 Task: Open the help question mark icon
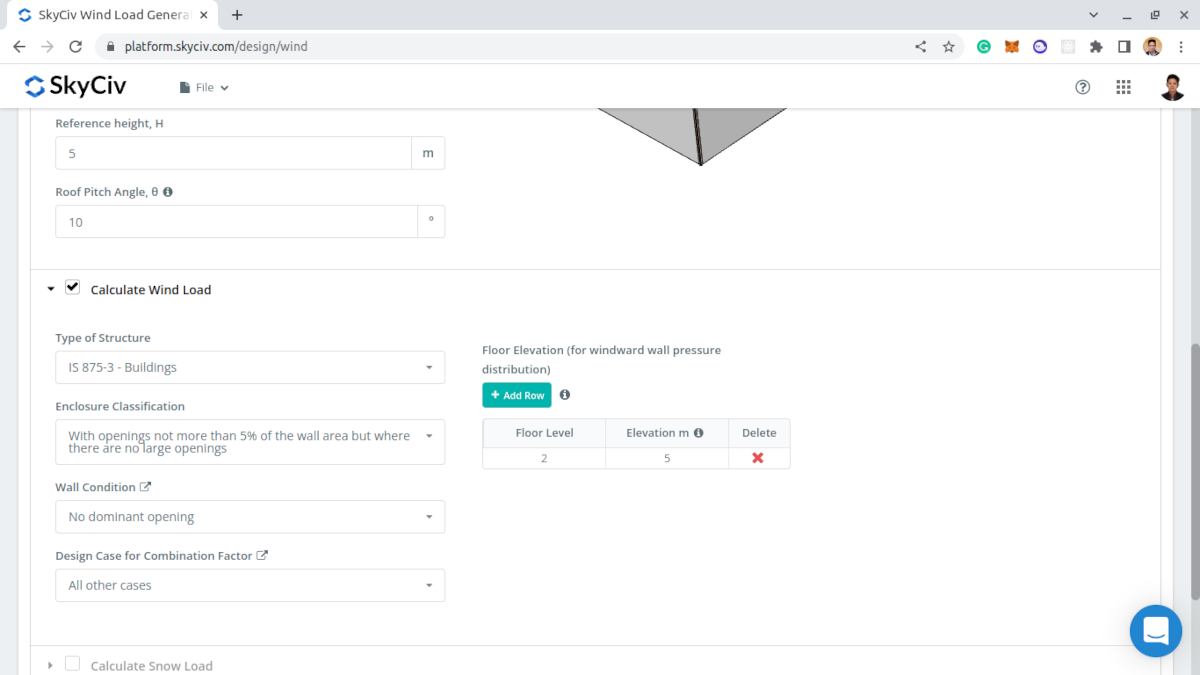point(1082,87)
